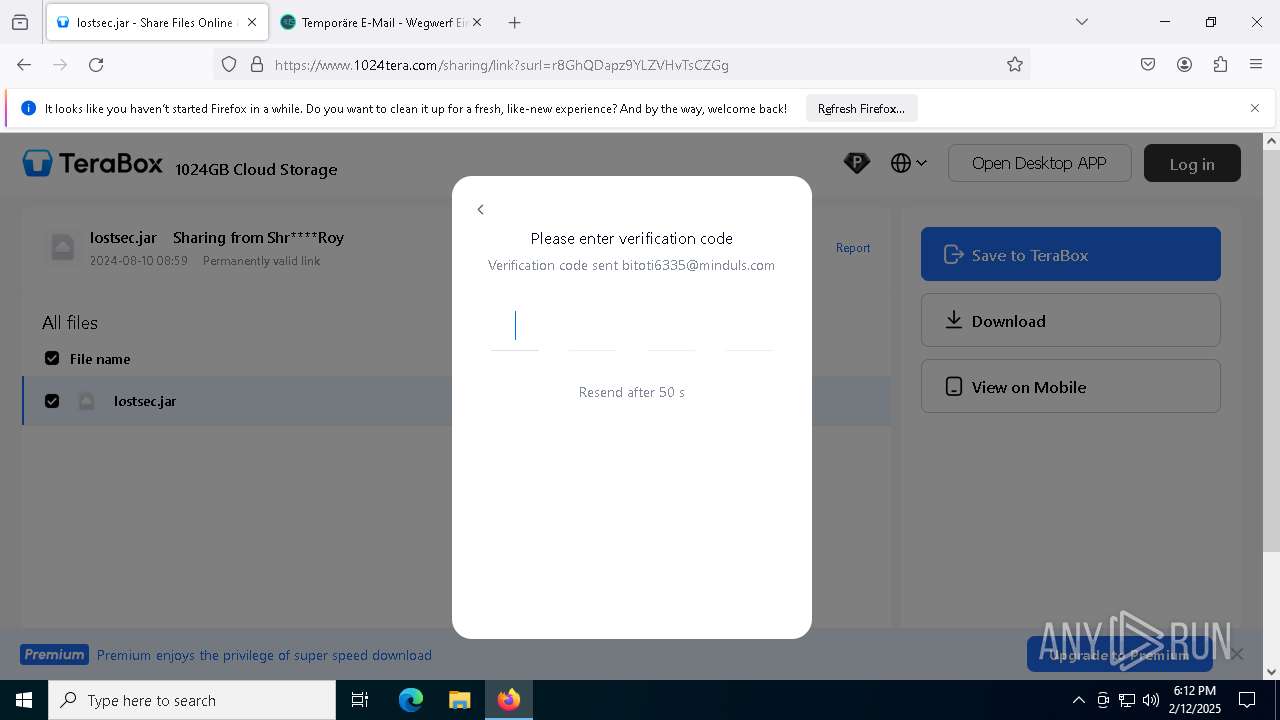The height and width of the screenshot is (720, 1280).
Task: Click the URL address bar
Action: click(x=620, y=64)
